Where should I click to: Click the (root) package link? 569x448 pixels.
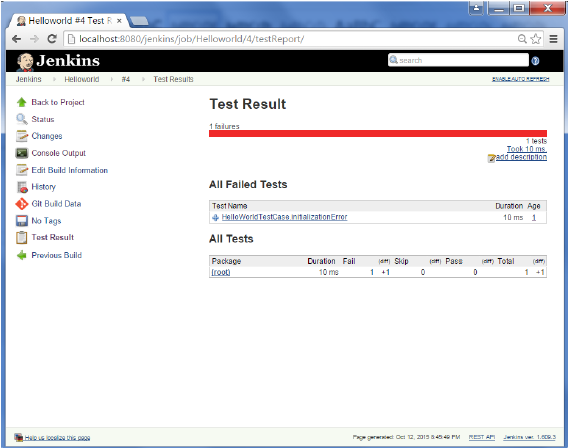[221, 272]
